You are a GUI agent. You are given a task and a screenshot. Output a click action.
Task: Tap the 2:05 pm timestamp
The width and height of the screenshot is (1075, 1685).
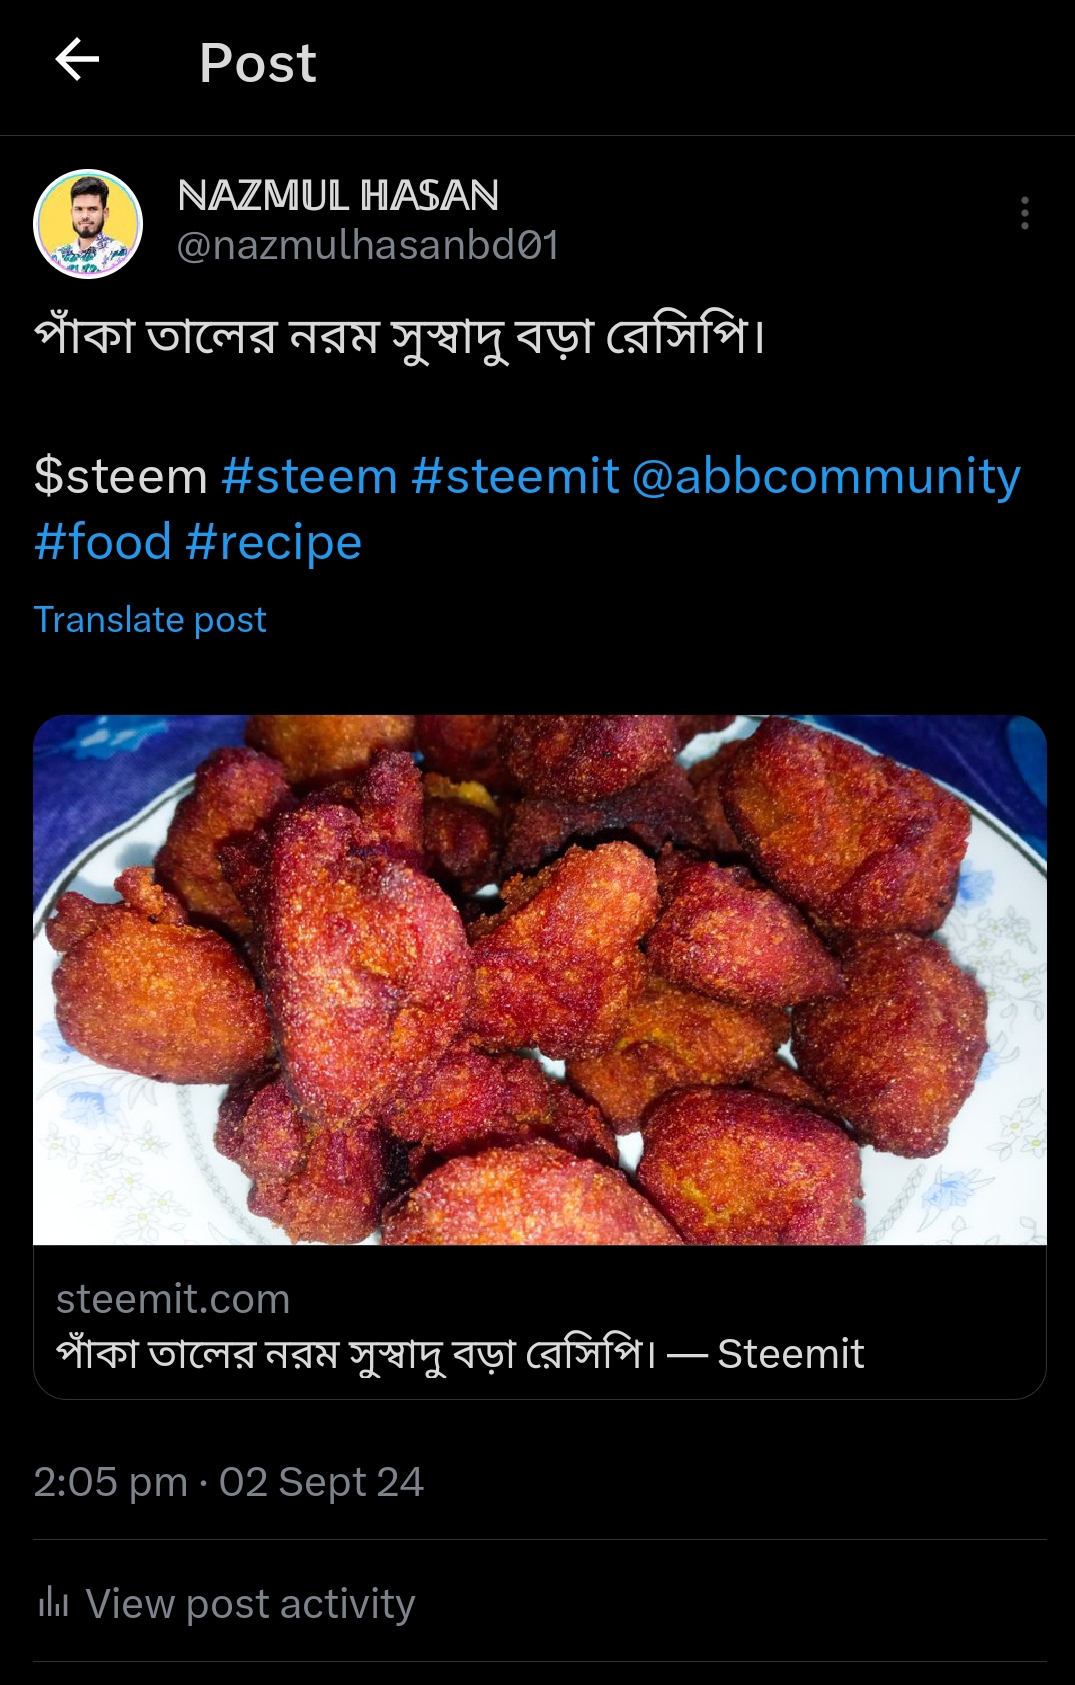click(110, 1482)
